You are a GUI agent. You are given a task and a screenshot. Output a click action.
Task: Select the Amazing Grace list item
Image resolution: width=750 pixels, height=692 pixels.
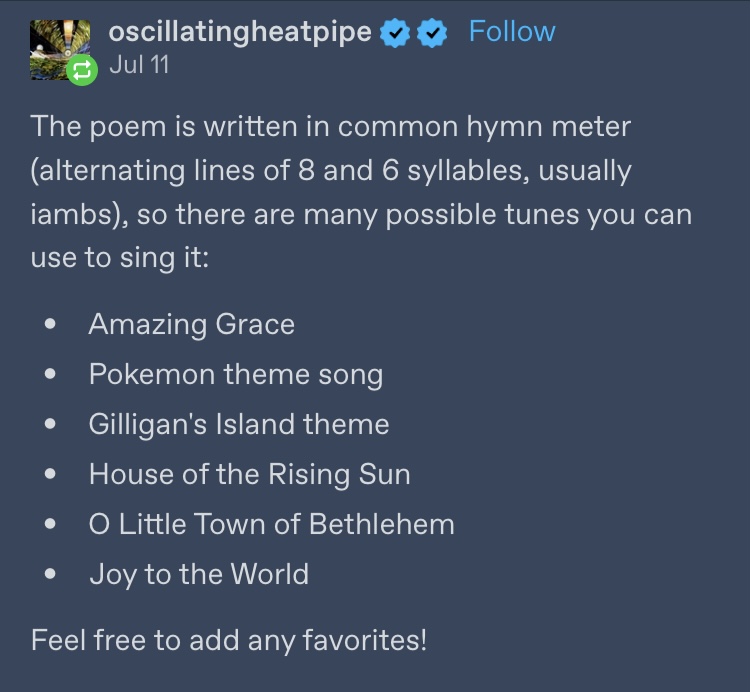point(191,325)
